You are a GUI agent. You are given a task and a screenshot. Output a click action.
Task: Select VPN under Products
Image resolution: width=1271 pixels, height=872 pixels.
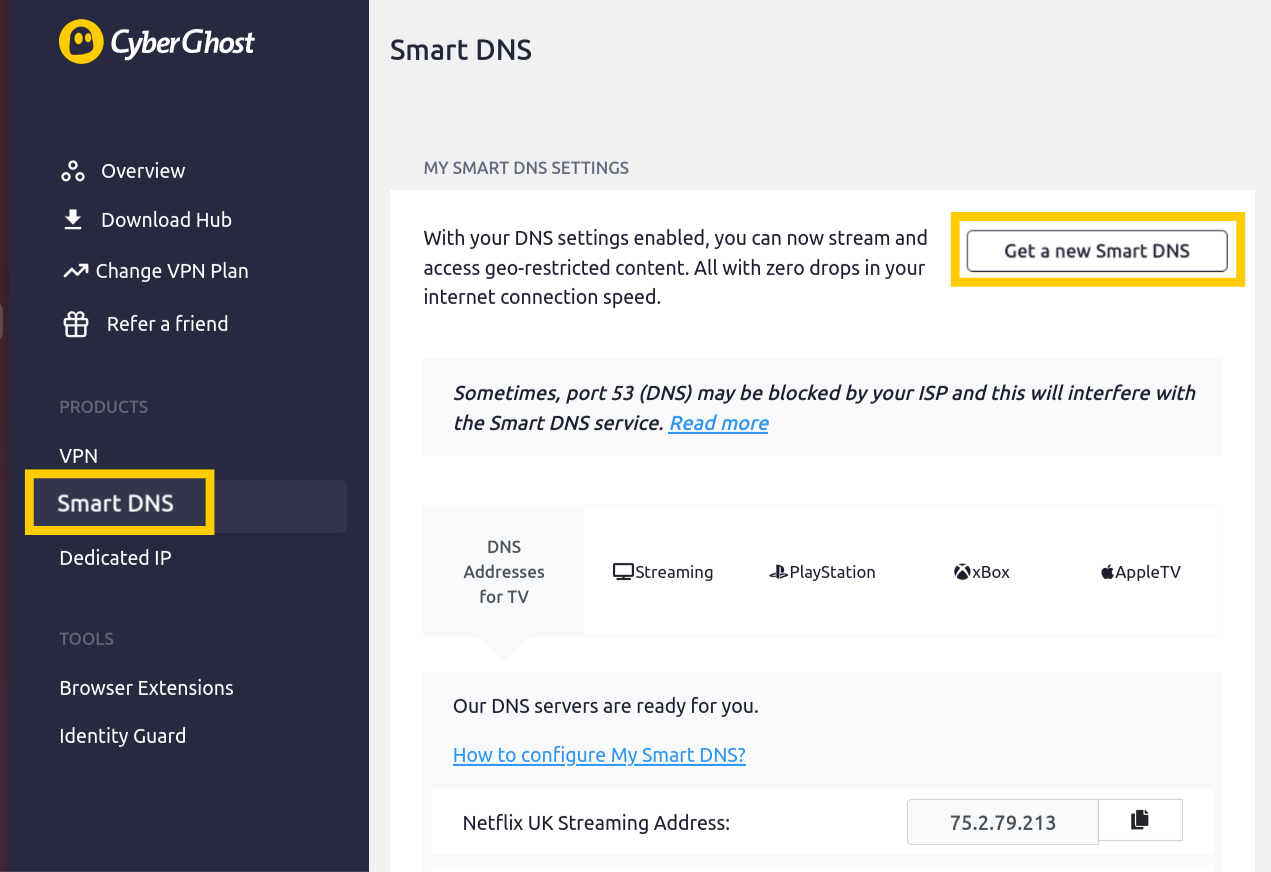click(79, 456)
